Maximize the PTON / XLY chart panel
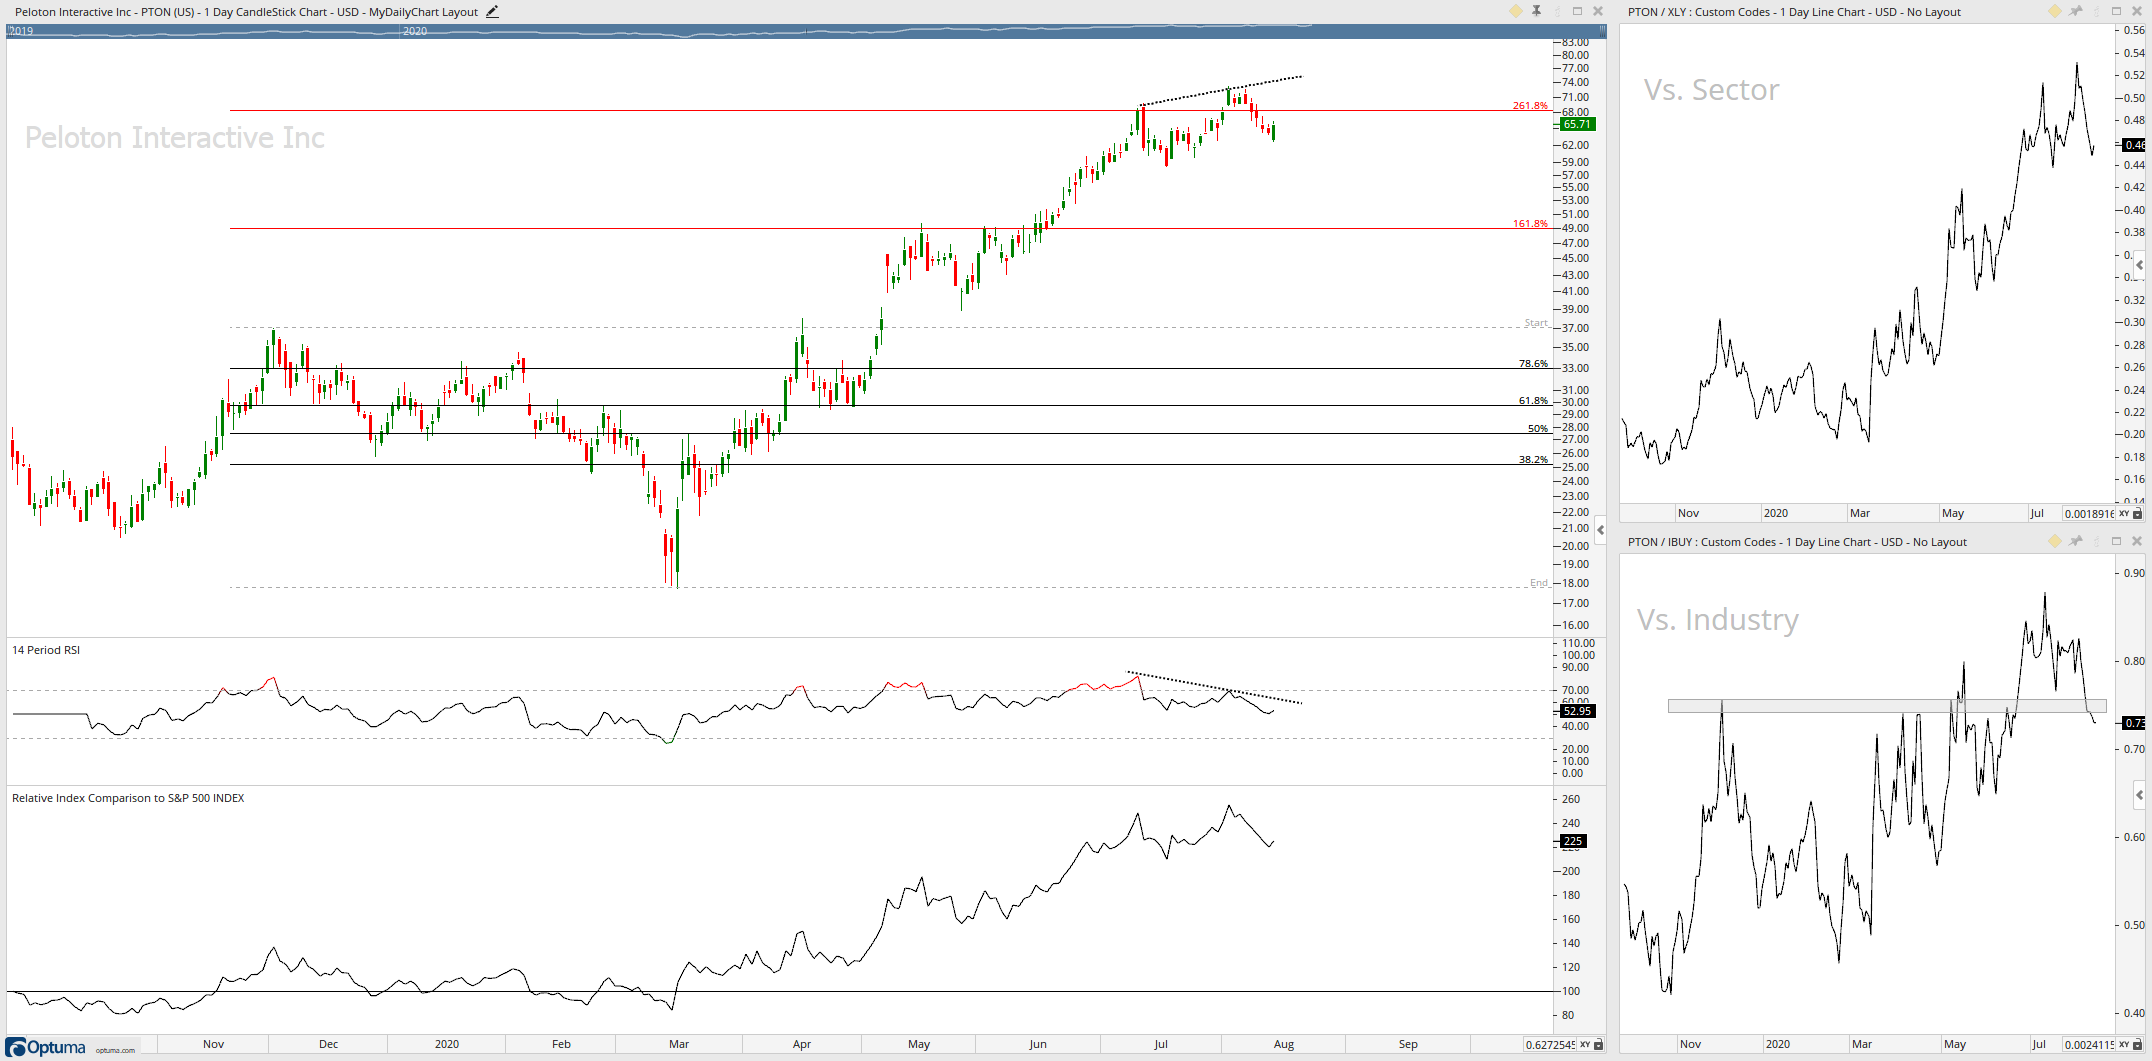2152x1061 pixels. tap(2117, 11)
